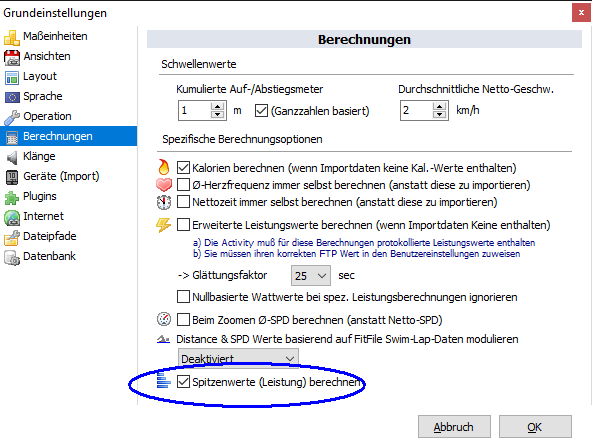Enable Ø-Herzfrequenz immer selbst berechnen
Viewport: 592px width, 446px height.
pyautogui.click(x=183, y=185)
